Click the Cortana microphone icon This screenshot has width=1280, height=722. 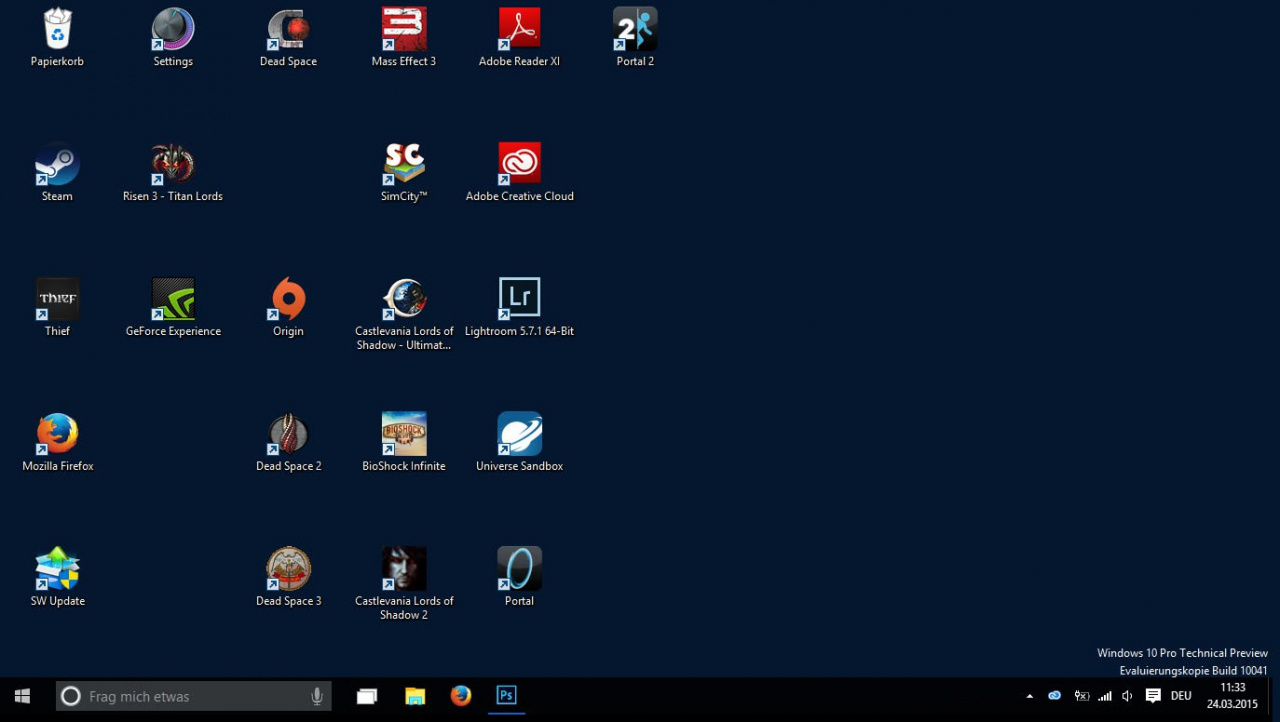click(316, 696)
